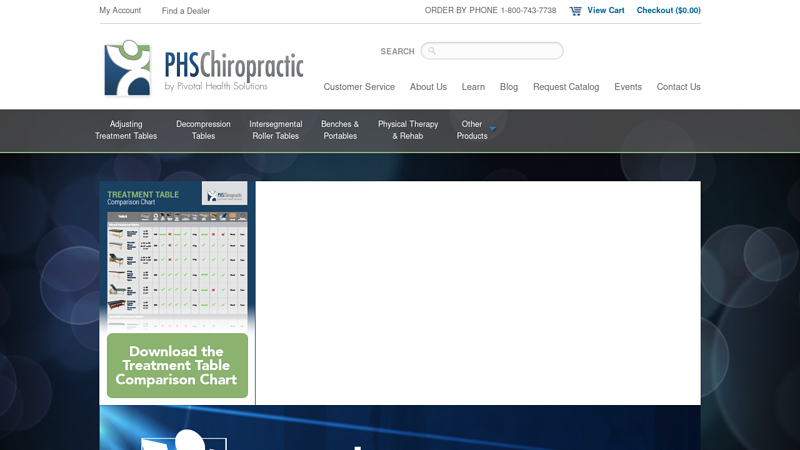
Task: Click in the search input field
Action: click(498, 51)
